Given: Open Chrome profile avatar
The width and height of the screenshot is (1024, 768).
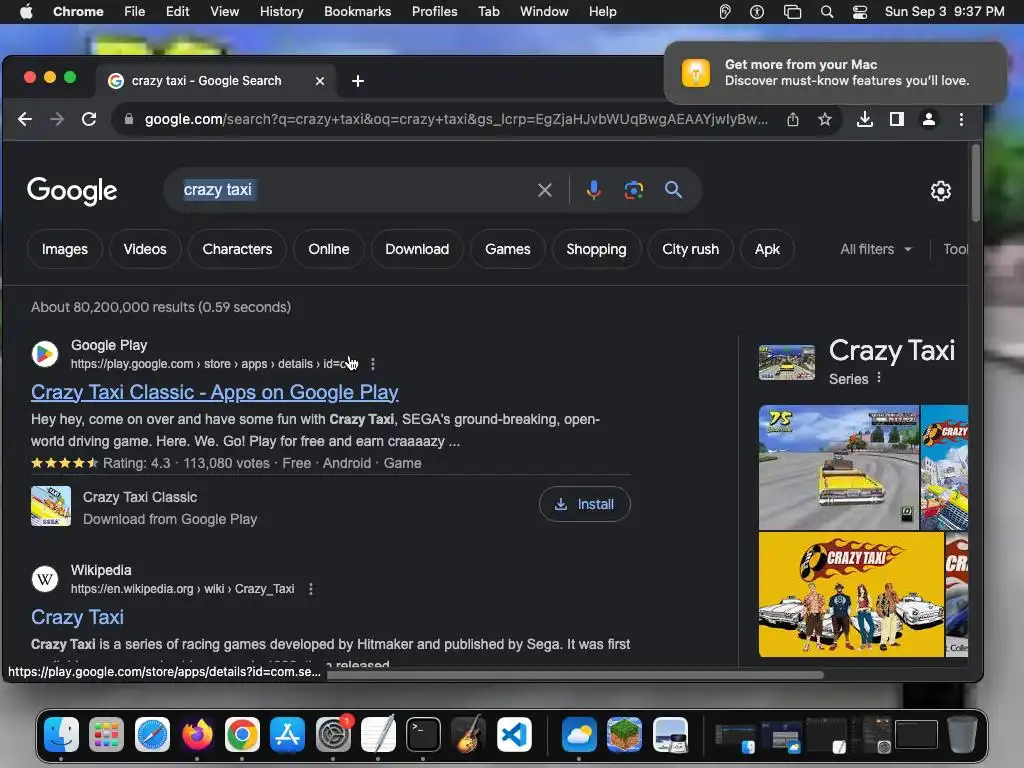Looking at the screenshot, I should (x=929, y=119).
